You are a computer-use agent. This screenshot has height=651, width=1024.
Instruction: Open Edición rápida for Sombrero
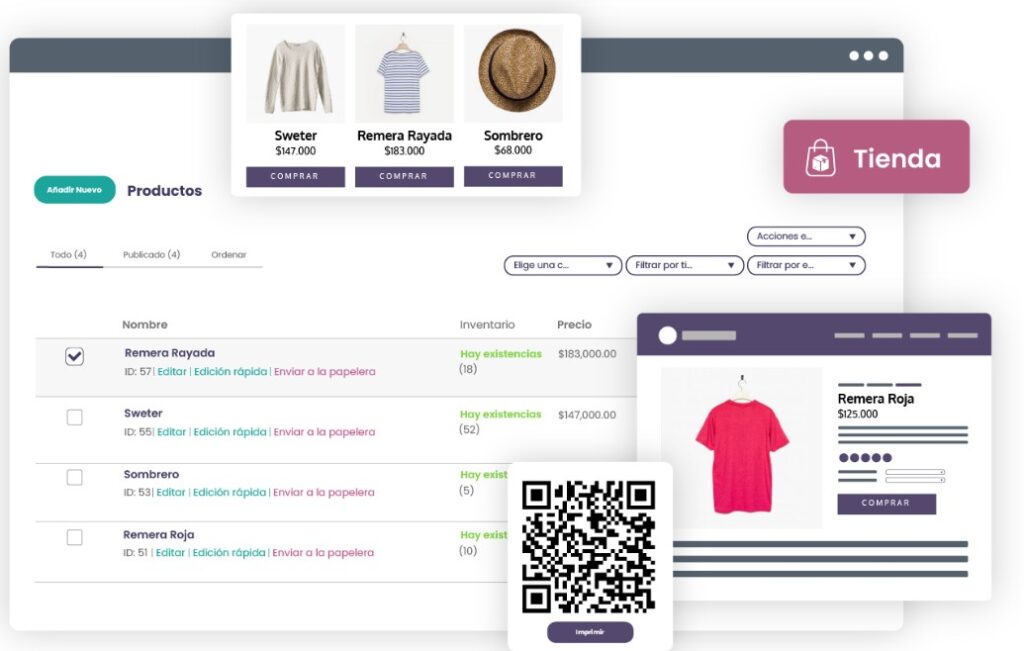tap(229, 492)
